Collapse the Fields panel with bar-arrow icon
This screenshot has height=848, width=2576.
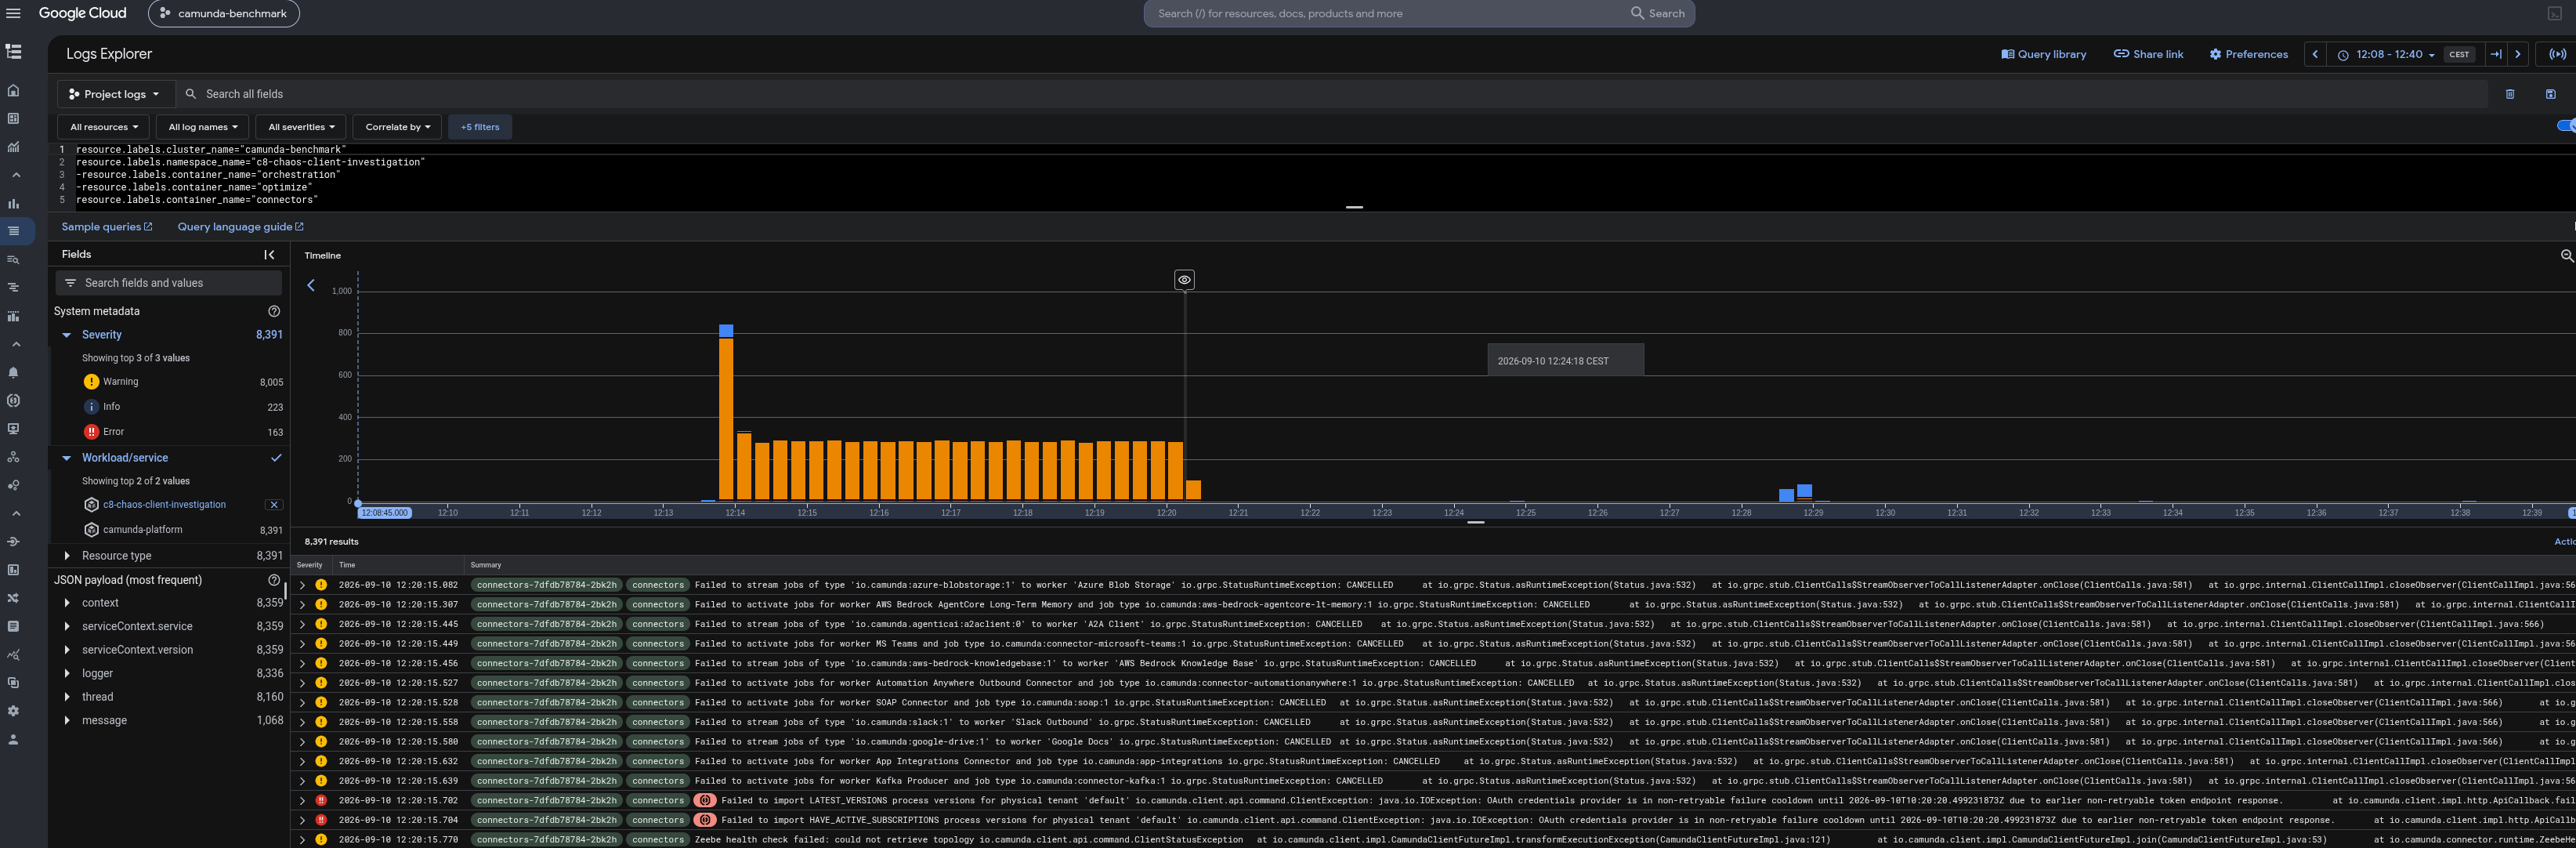(x=269, y=255)
